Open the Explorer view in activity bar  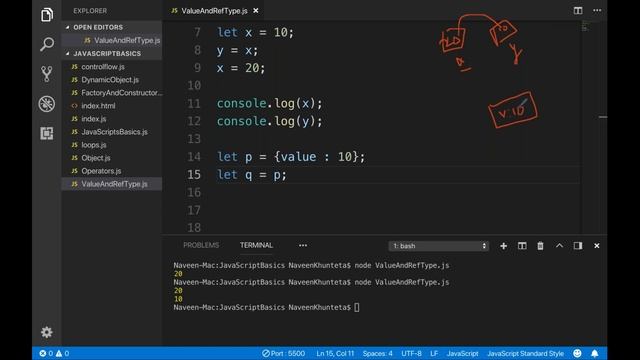[47, 15]
